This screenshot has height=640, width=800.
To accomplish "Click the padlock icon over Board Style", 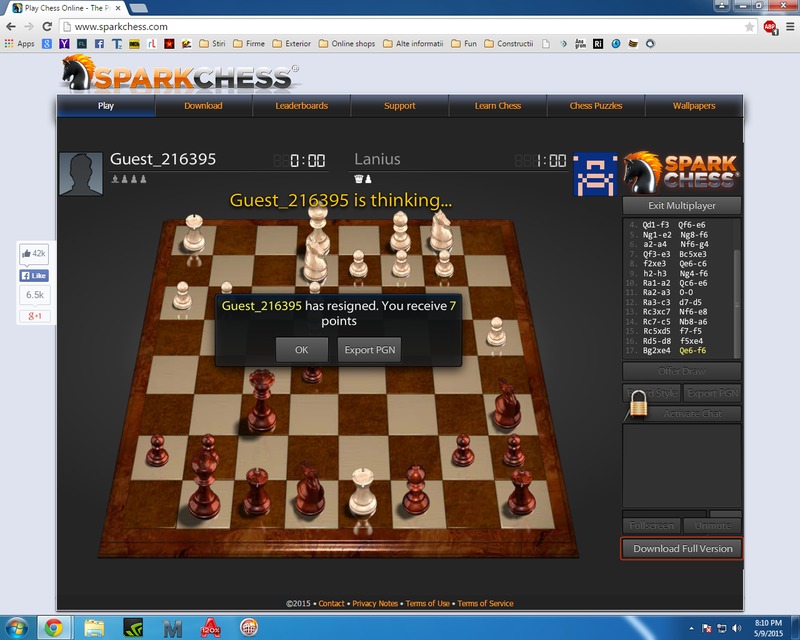I will [638, 403].
